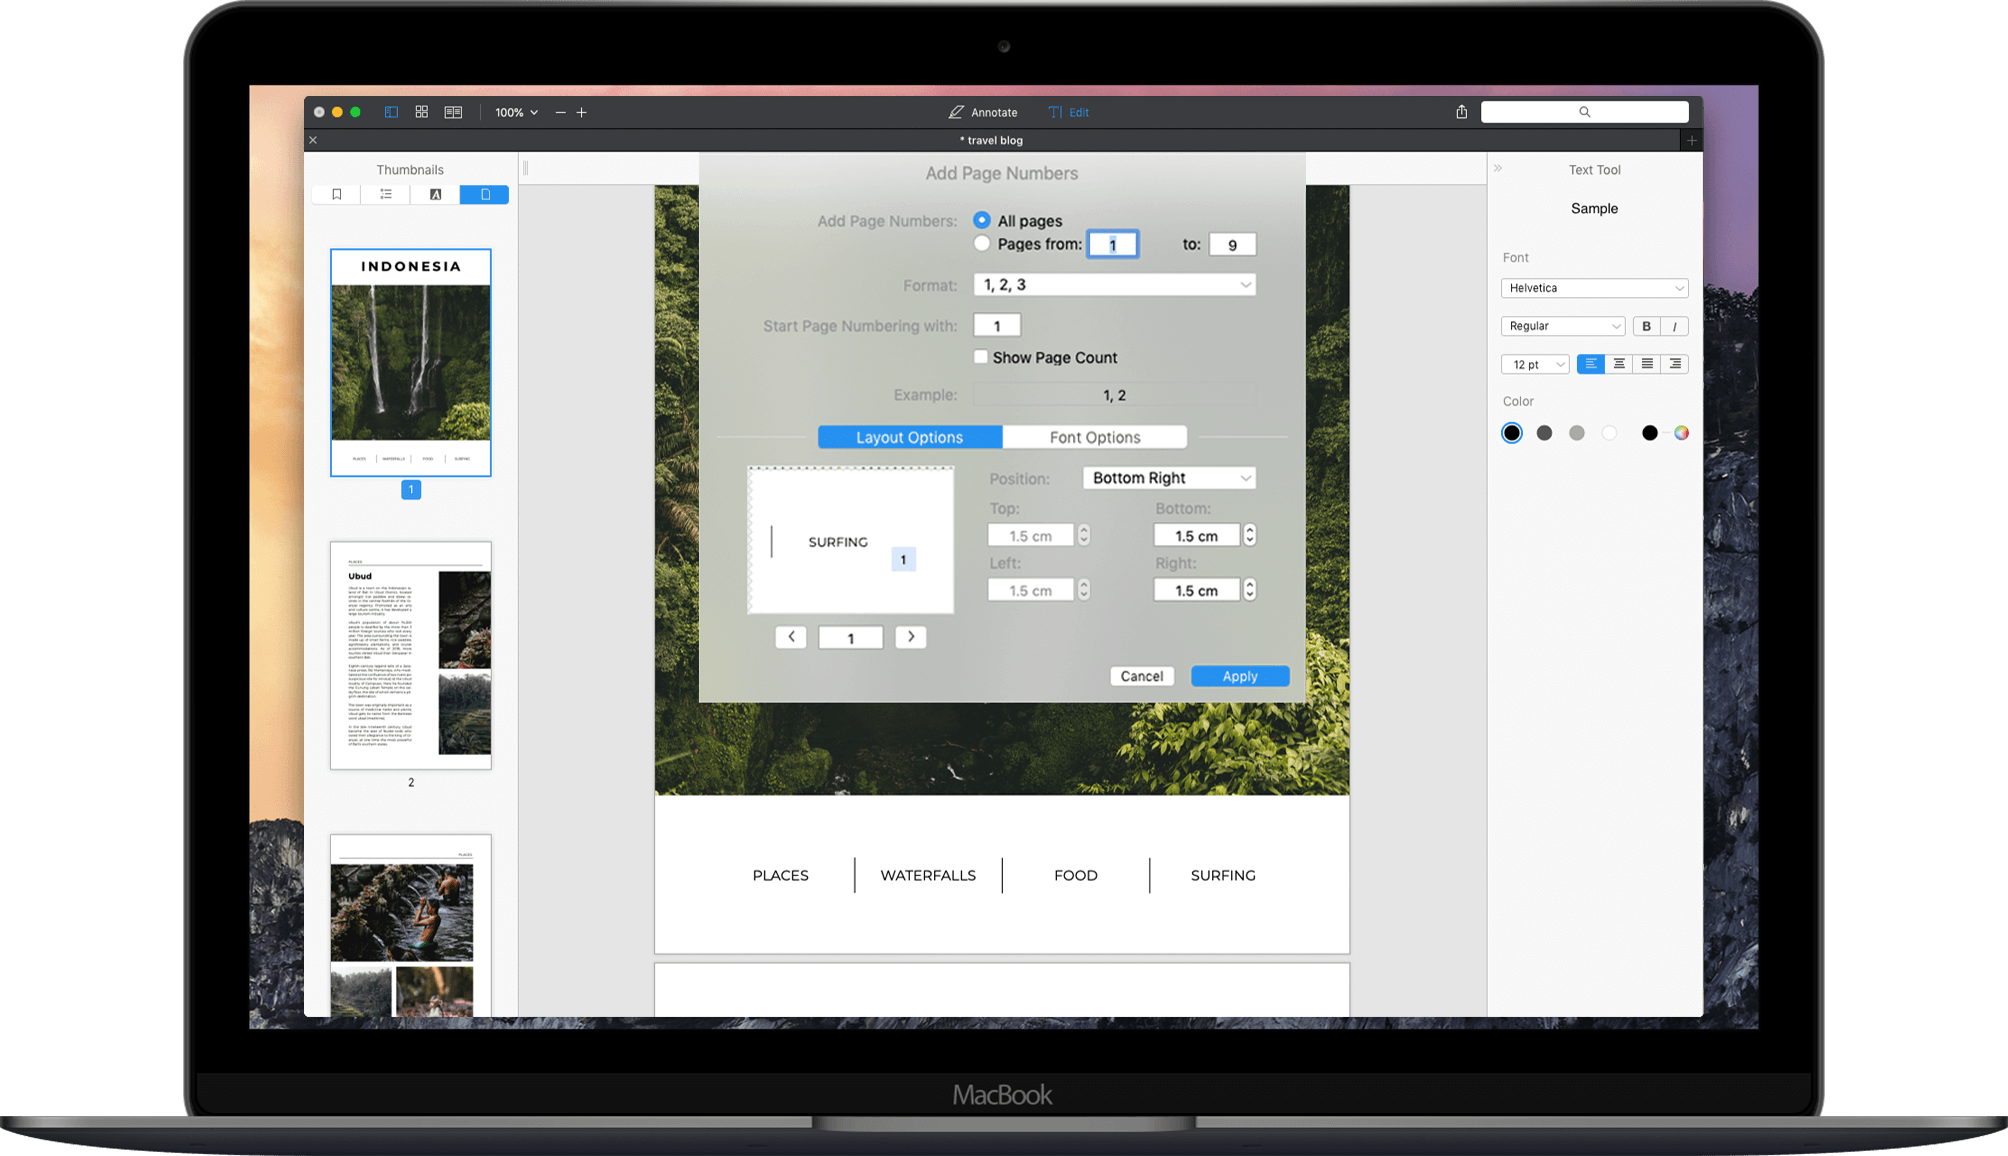
Task: Select left text alignment icon
Action: (x=1592, y=364)
